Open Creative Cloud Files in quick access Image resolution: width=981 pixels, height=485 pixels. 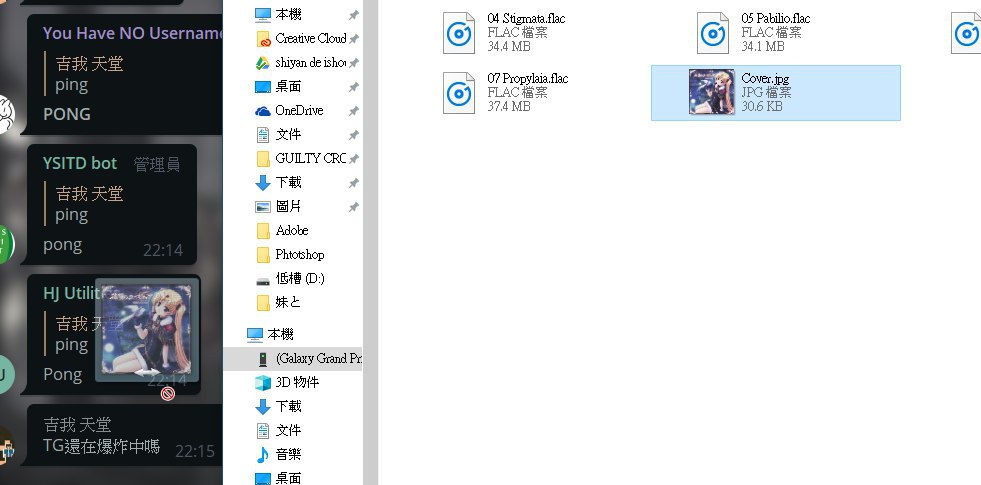click(x=310, y=39)
